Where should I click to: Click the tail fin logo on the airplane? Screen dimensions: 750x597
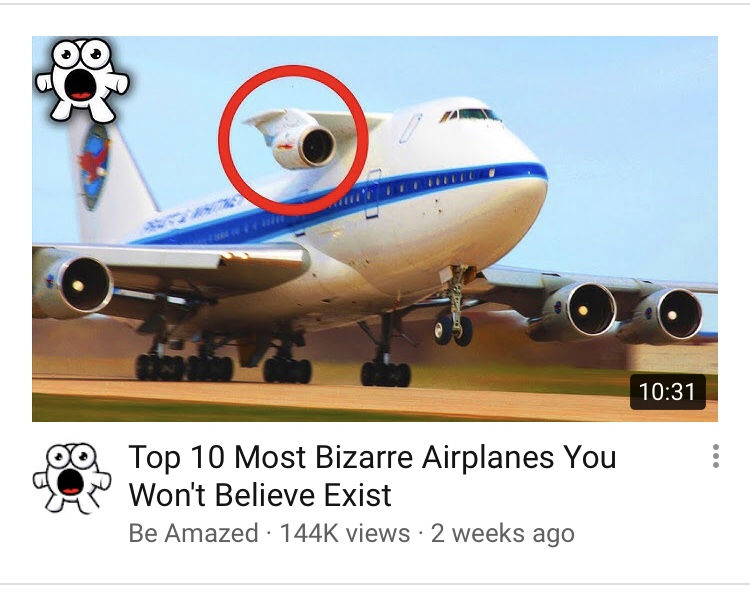pyautogui.click(x=95, y=167)
